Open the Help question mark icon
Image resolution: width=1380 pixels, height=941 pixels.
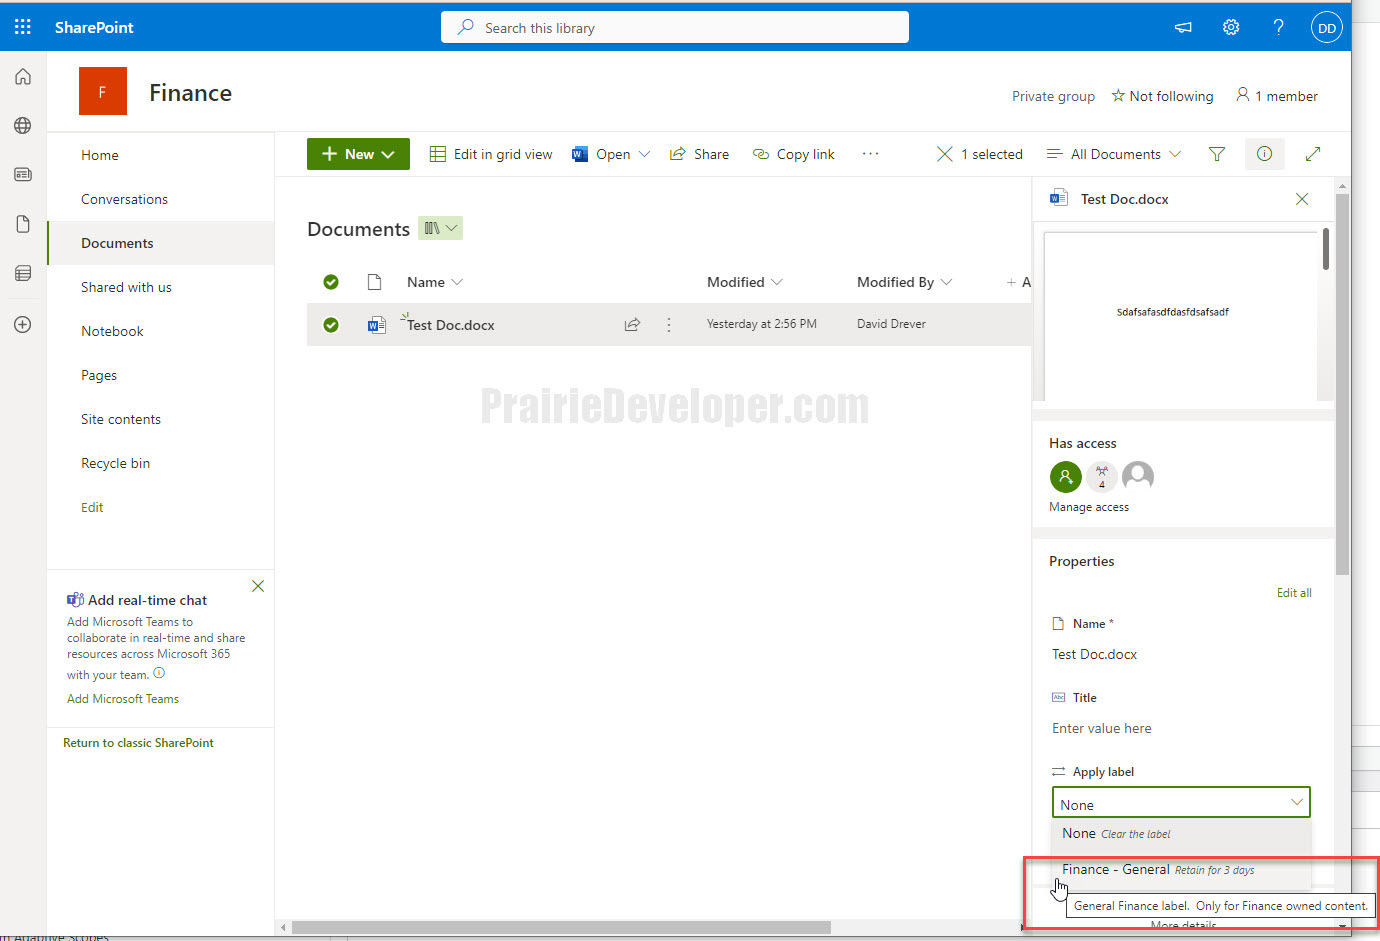(1278, 27)
